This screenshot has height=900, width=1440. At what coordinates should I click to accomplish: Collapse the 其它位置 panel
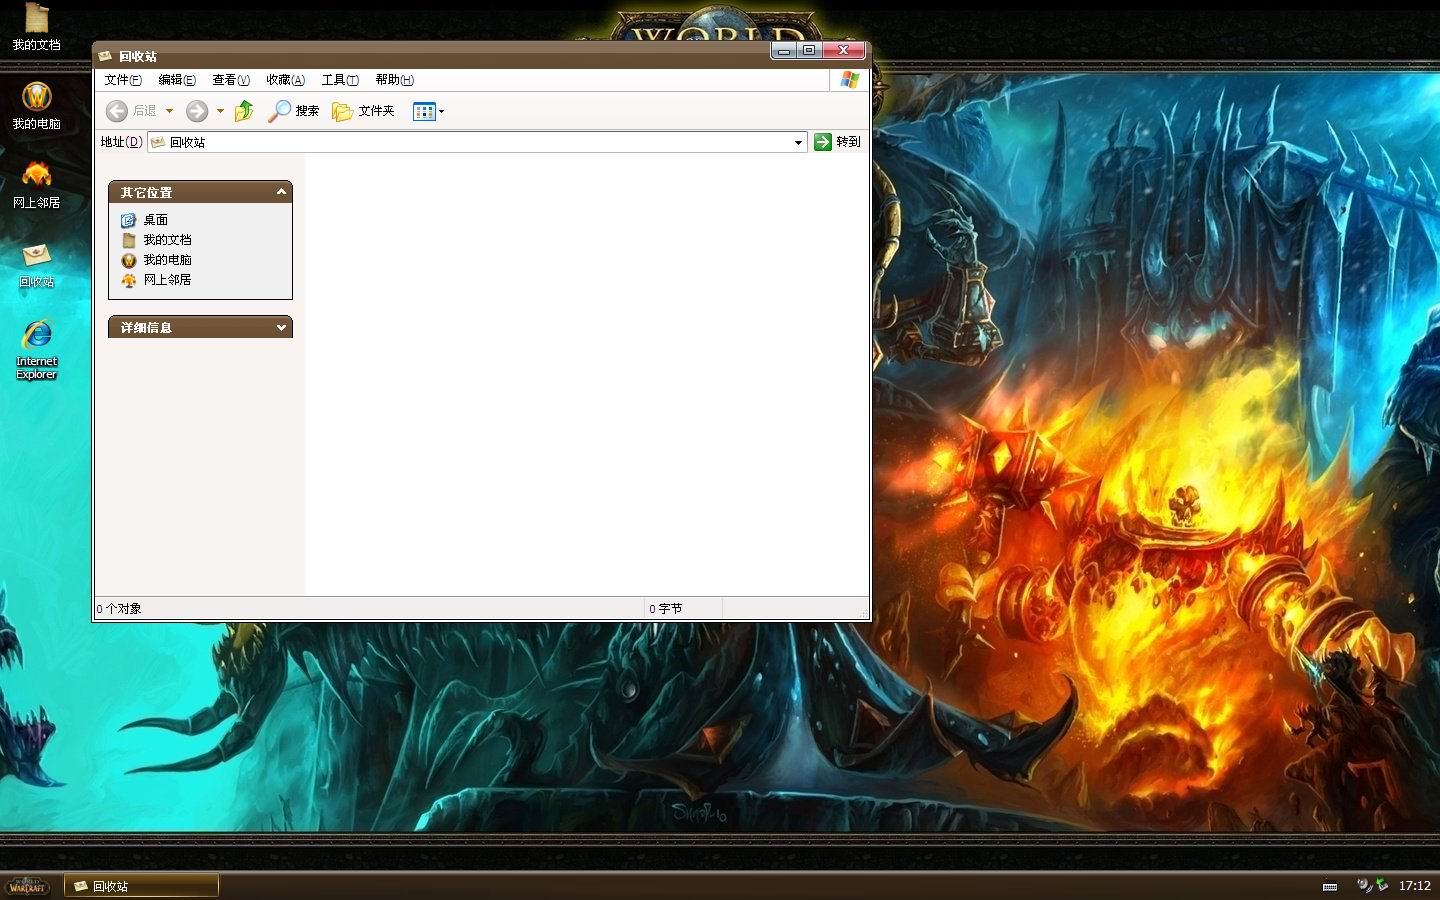(281, 192)
